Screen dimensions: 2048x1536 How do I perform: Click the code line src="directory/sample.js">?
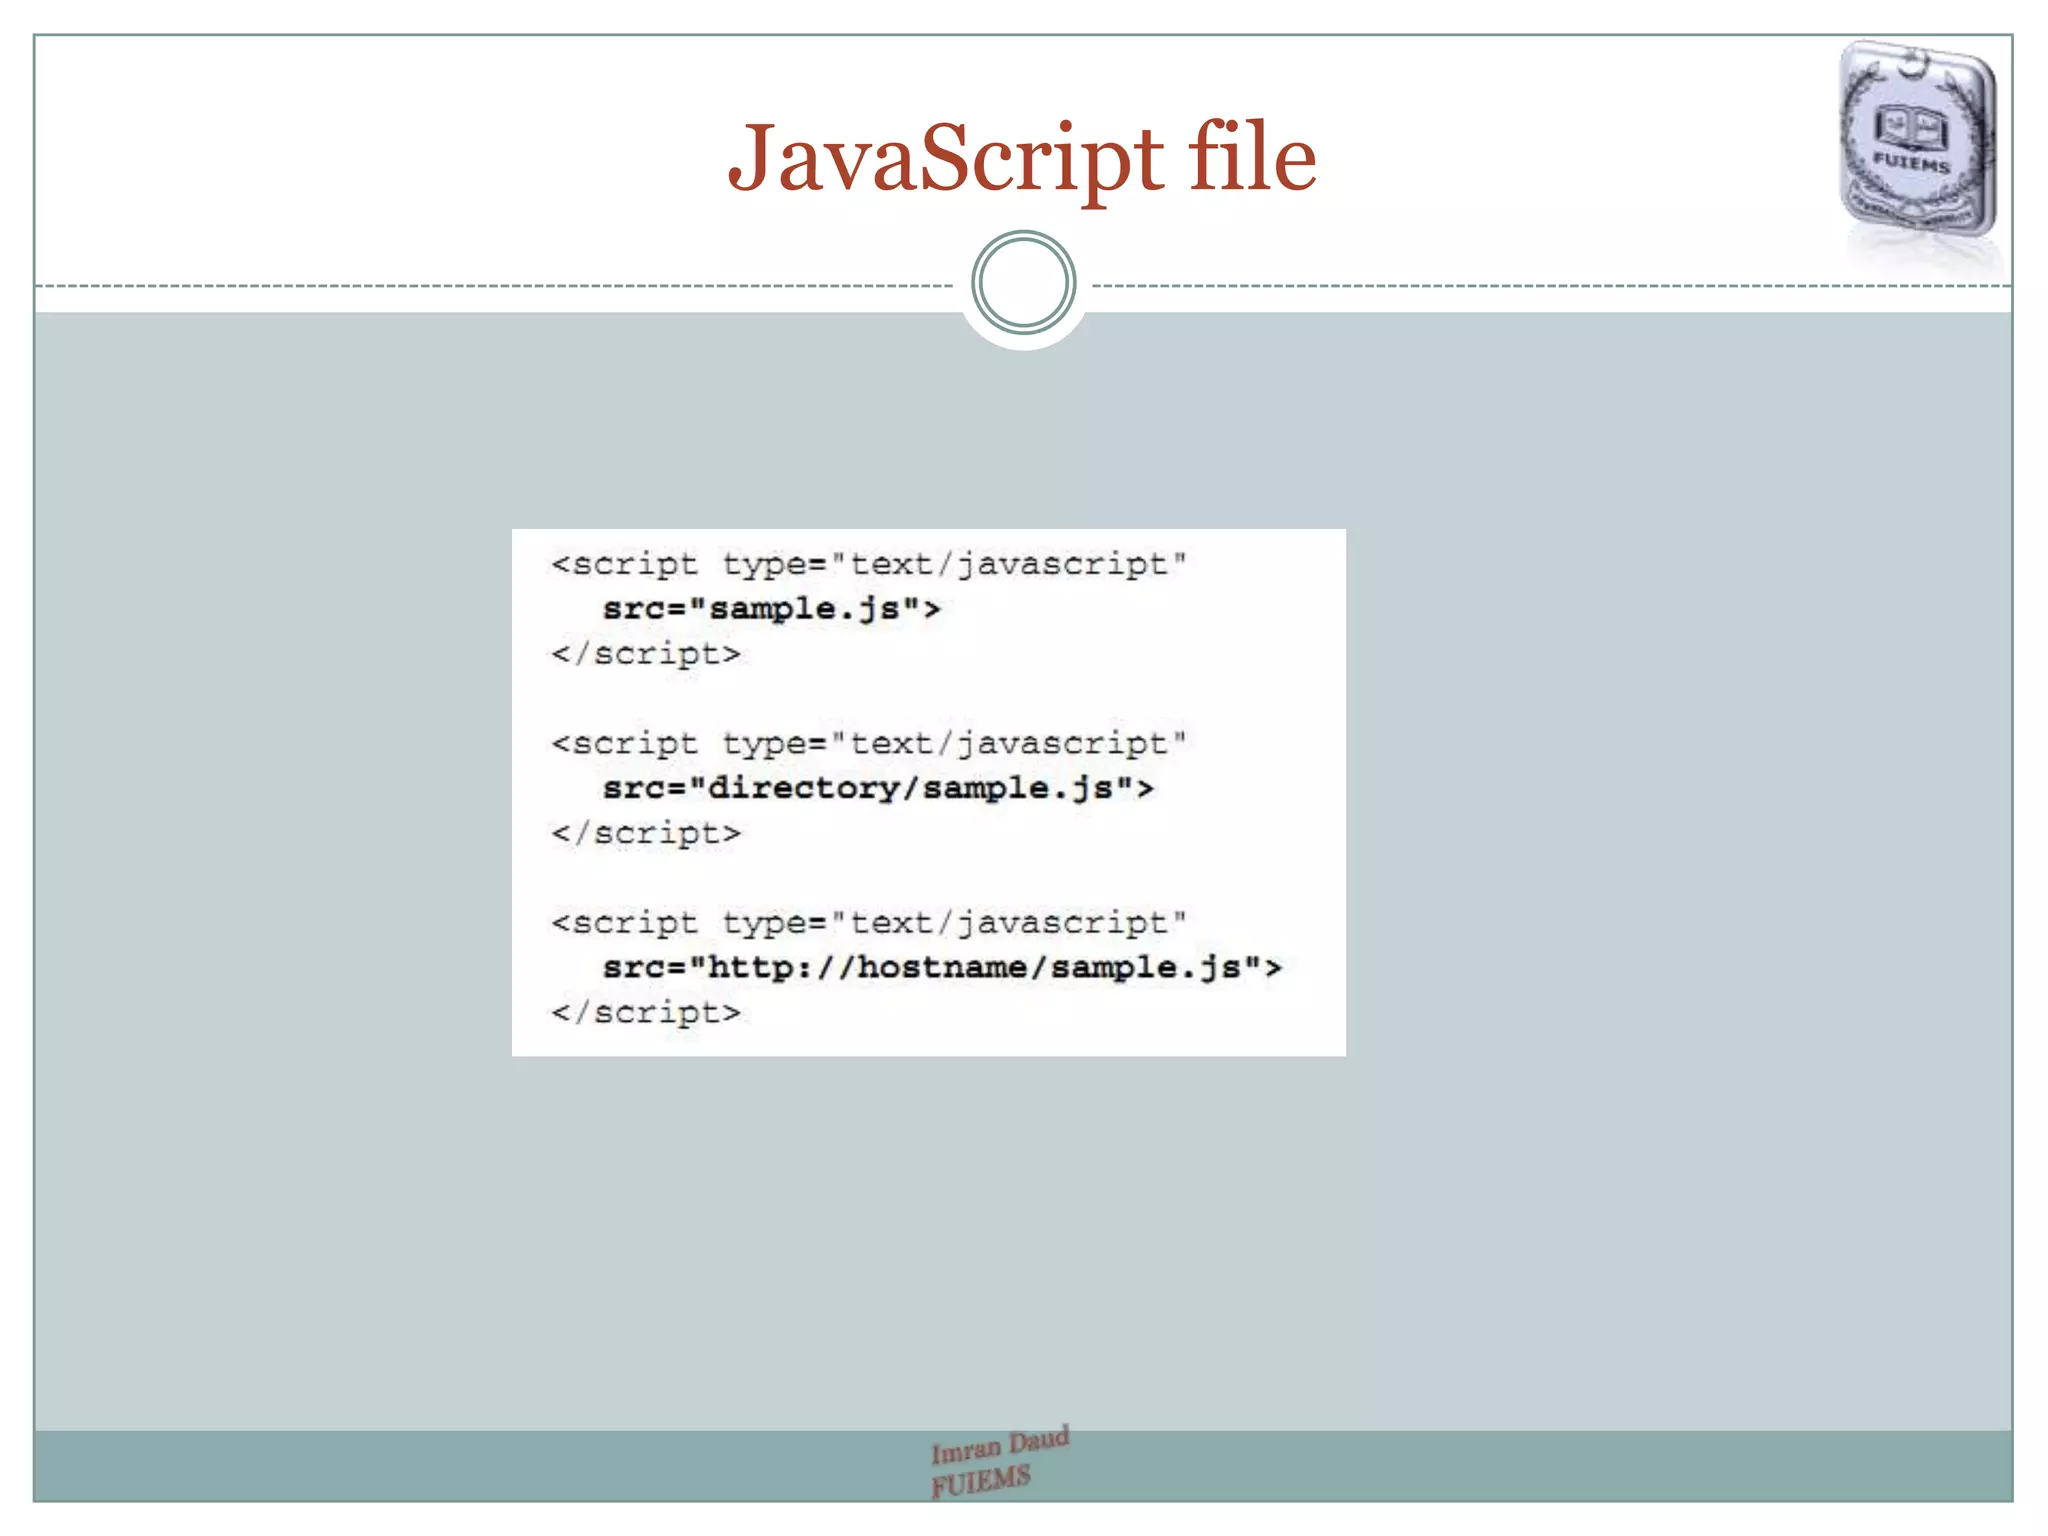(x=878, y=789)
